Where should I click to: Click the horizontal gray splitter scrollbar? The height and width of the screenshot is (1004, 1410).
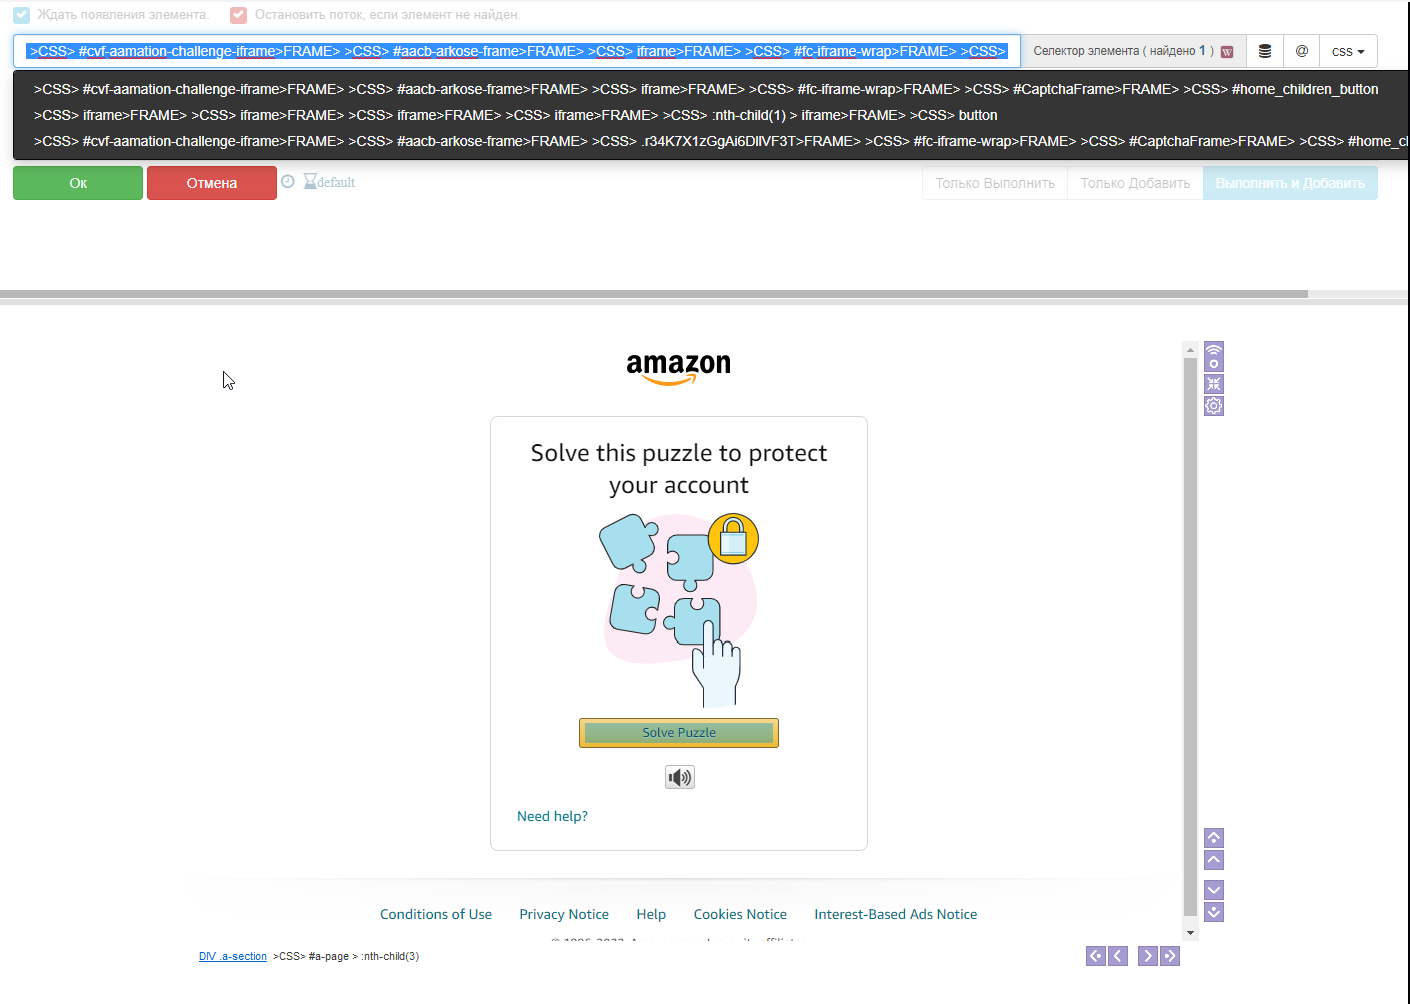point(654,294)
